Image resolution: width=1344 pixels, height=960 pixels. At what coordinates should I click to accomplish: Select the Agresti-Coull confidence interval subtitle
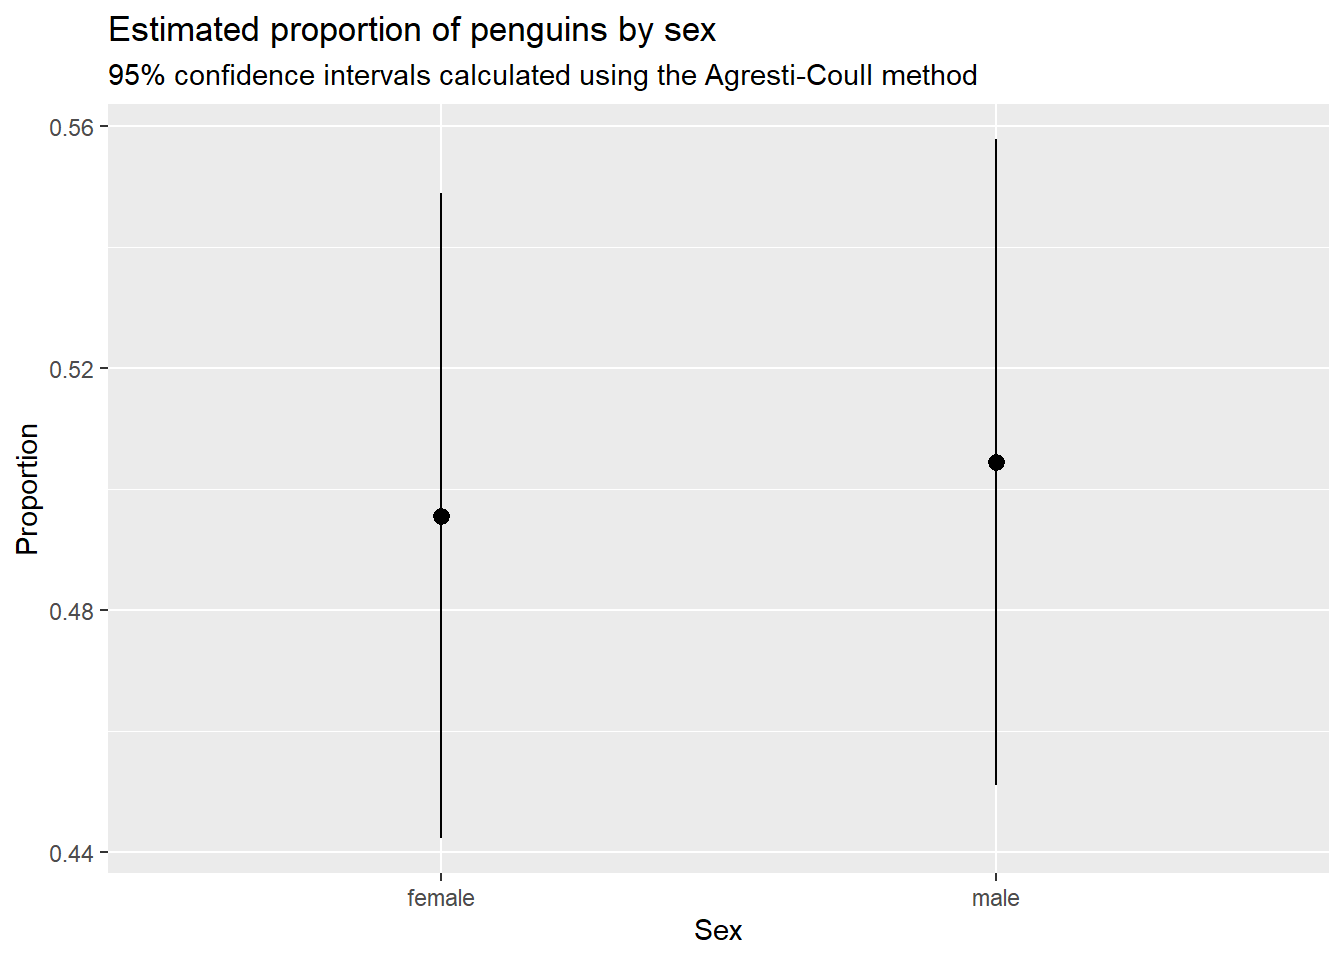542,76
